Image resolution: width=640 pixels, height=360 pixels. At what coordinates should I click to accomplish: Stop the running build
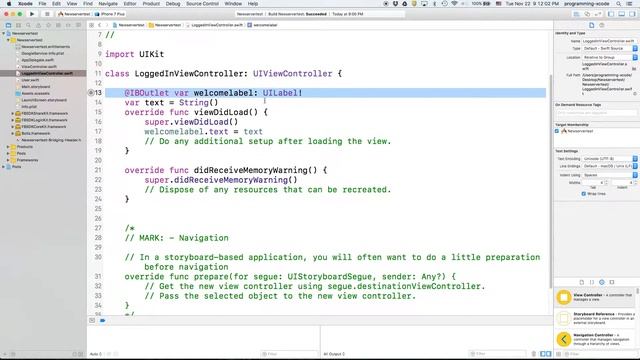click(47, 14)
